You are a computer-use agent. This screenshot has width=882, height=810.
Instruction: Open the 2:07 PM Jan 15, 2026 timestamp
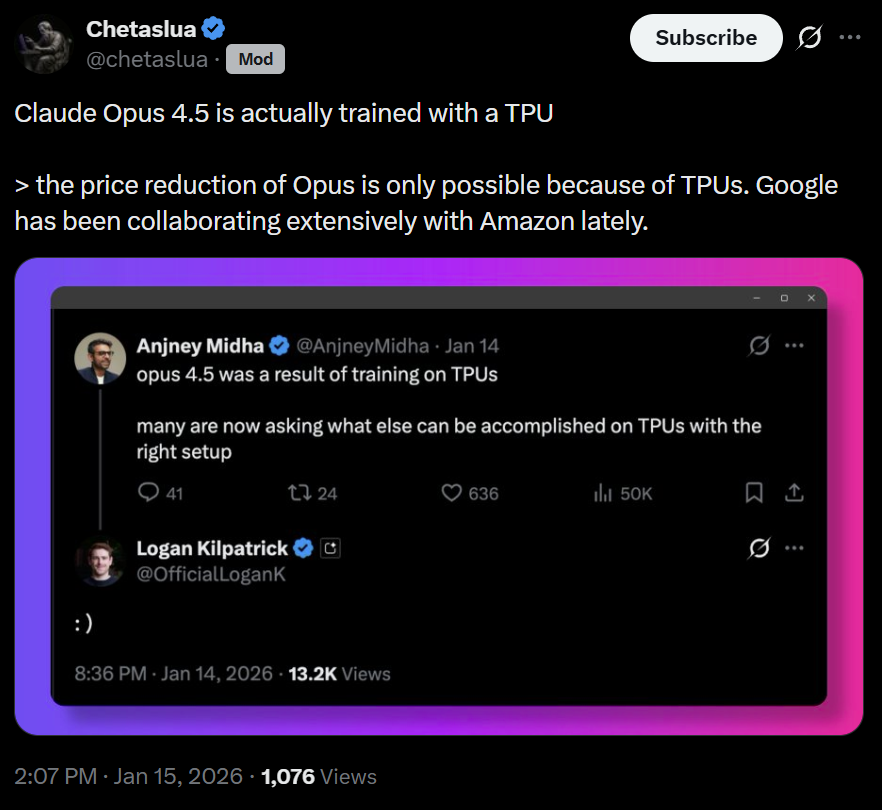click(129, 776)
